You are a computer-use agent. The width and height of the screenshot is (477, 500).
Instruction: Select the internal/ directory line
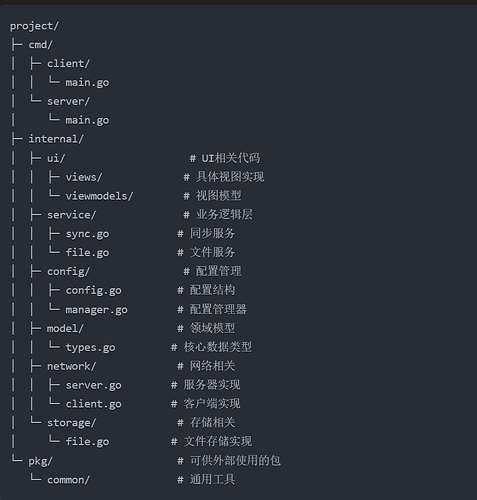56,139
